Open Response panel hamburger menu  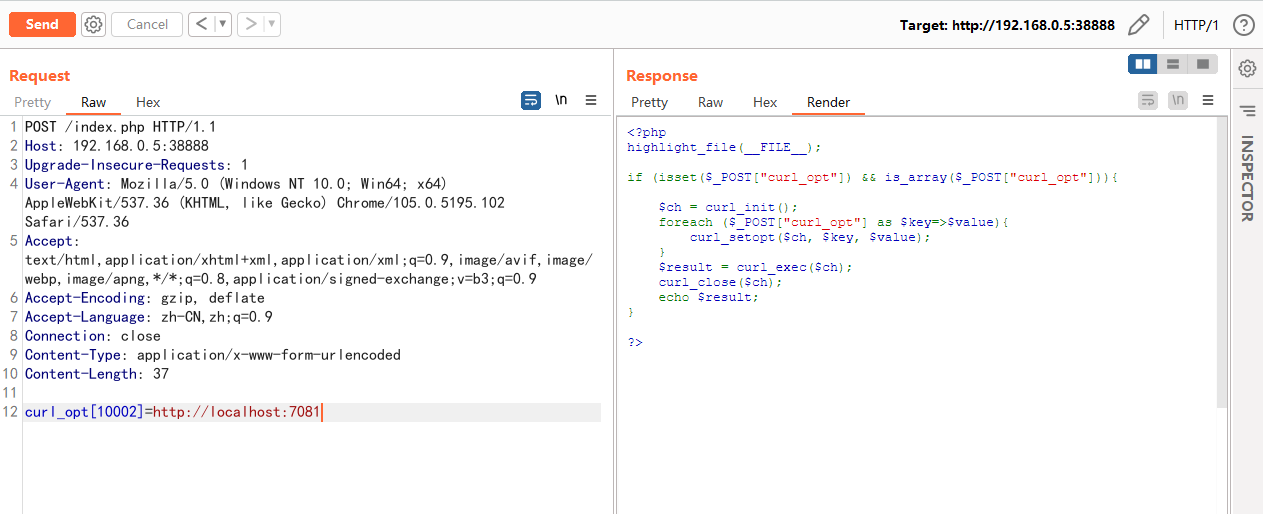[x=1208, y=100]
